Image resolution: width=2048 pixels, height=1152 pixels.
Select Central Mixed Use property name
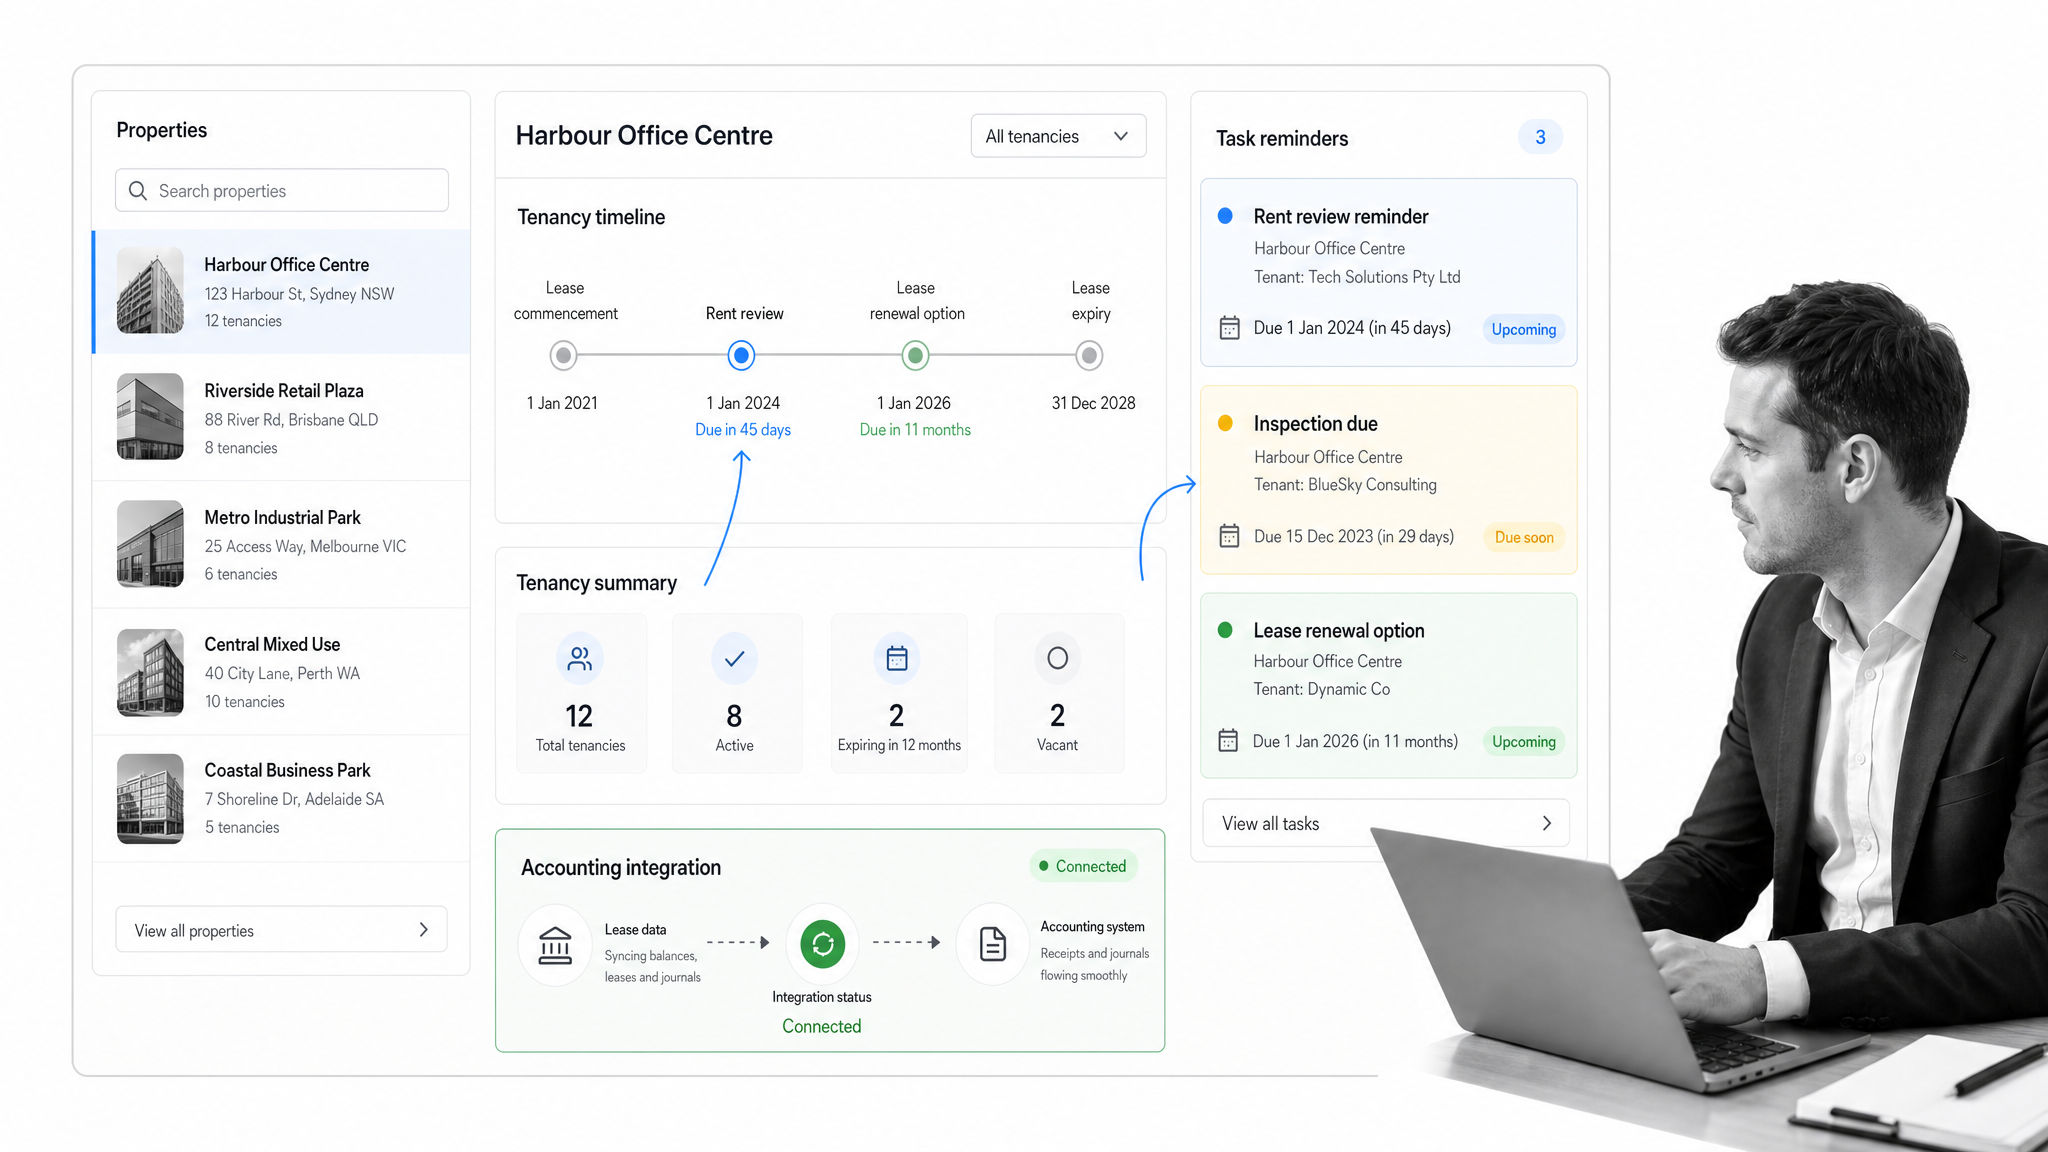272,645
